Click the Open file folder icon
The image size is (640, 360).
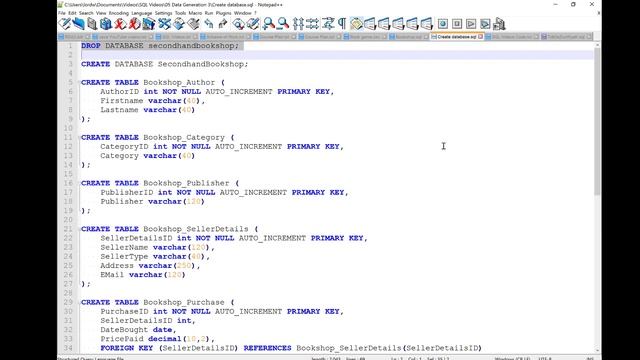(x=78, y=24)
